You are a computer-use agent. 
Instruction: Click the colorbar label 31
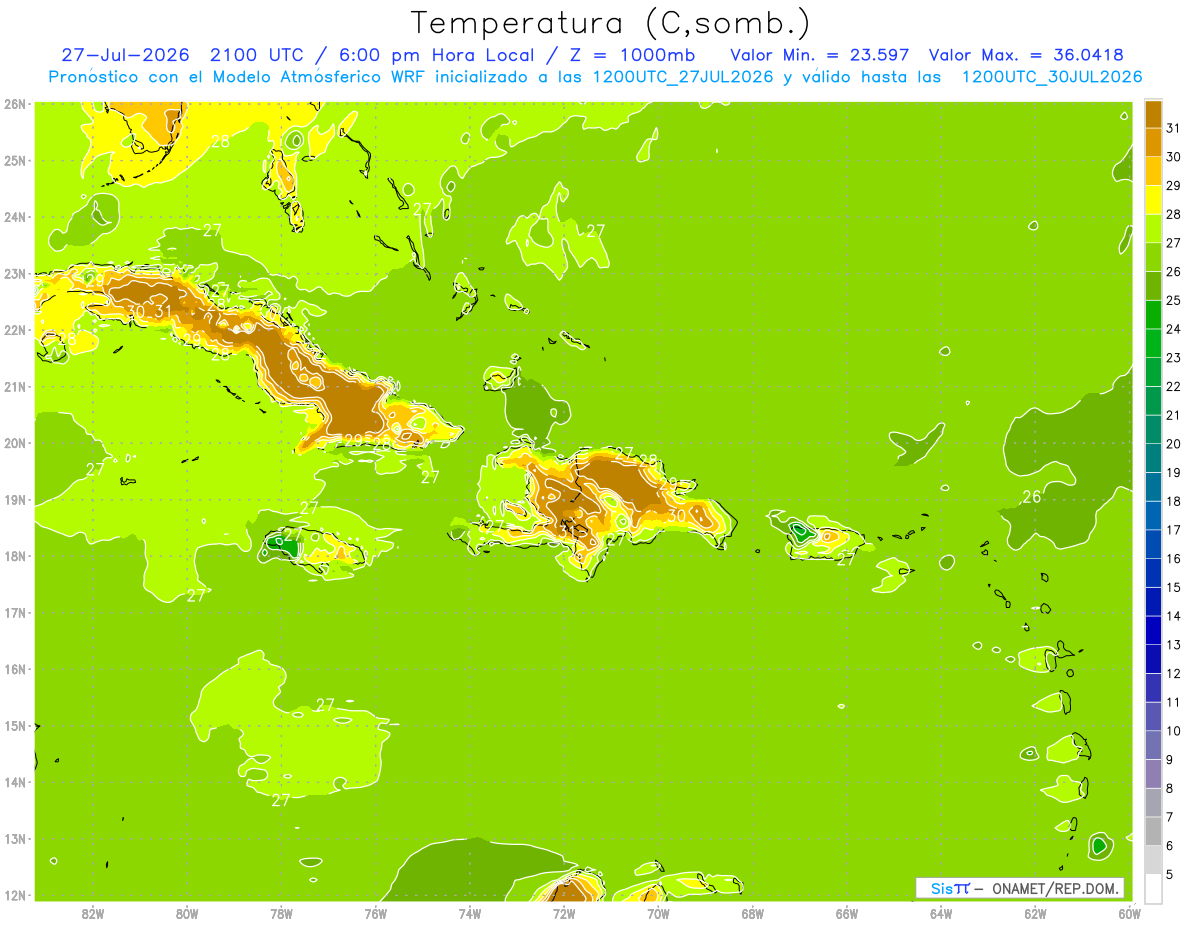point(1173,128)
